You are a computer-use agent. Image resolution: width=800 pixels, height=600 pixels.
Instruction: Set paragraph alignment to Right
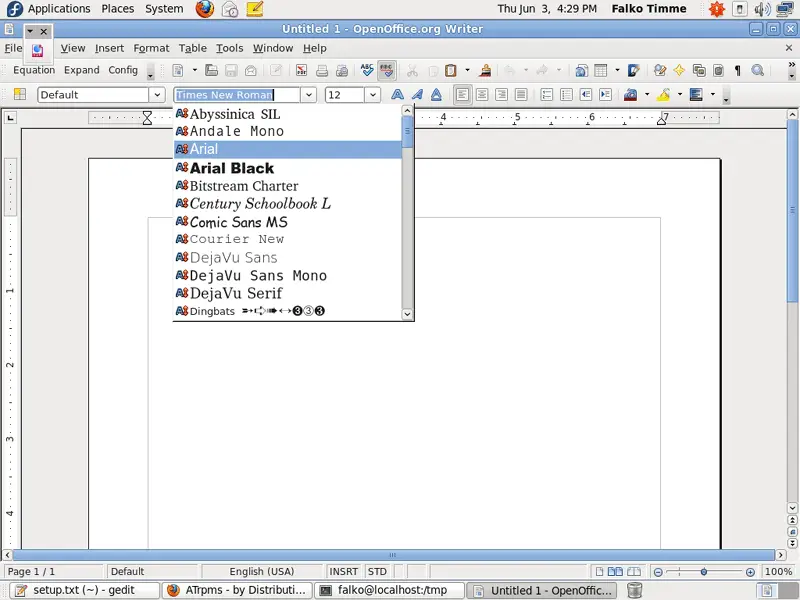point(502,95)
